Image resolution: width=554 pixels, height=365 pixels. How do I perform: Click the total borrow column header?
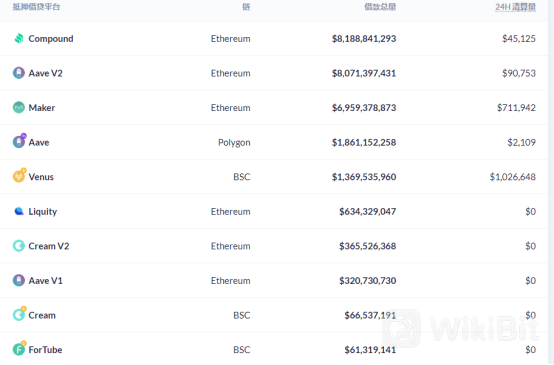pos(380,7)
